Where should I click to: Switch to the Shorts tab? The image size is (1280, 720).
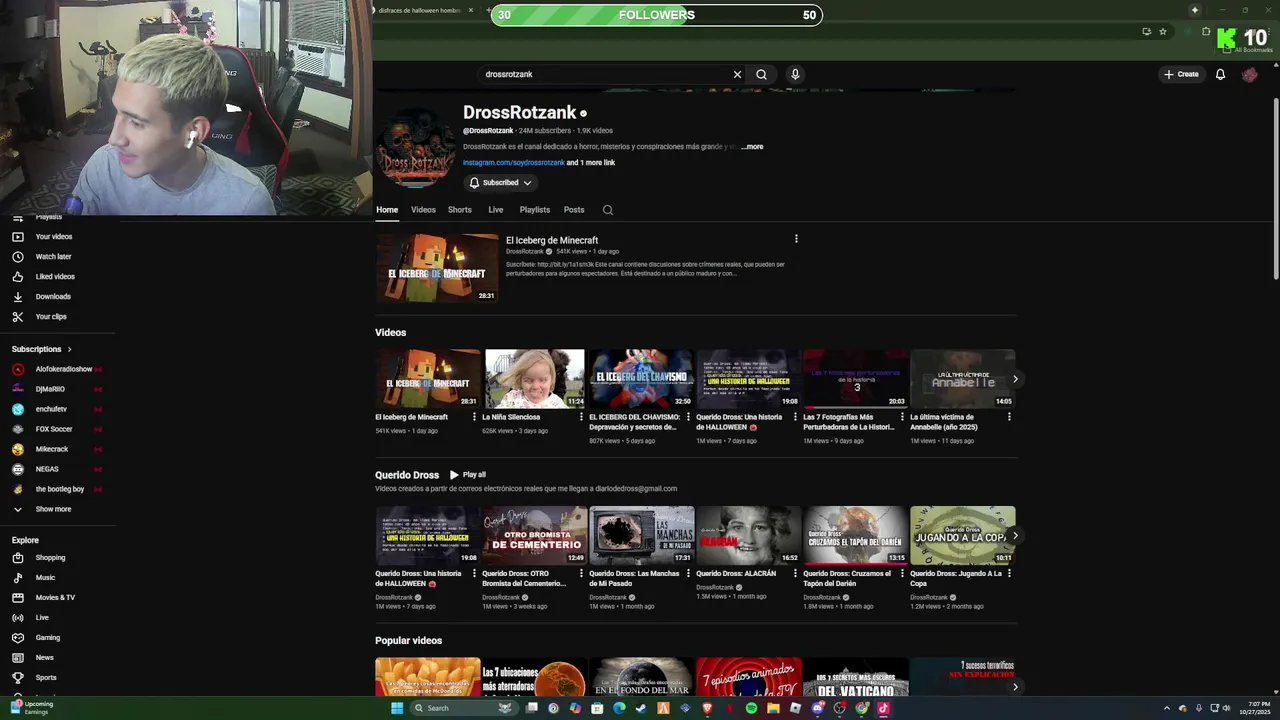(x=460, y=210)
